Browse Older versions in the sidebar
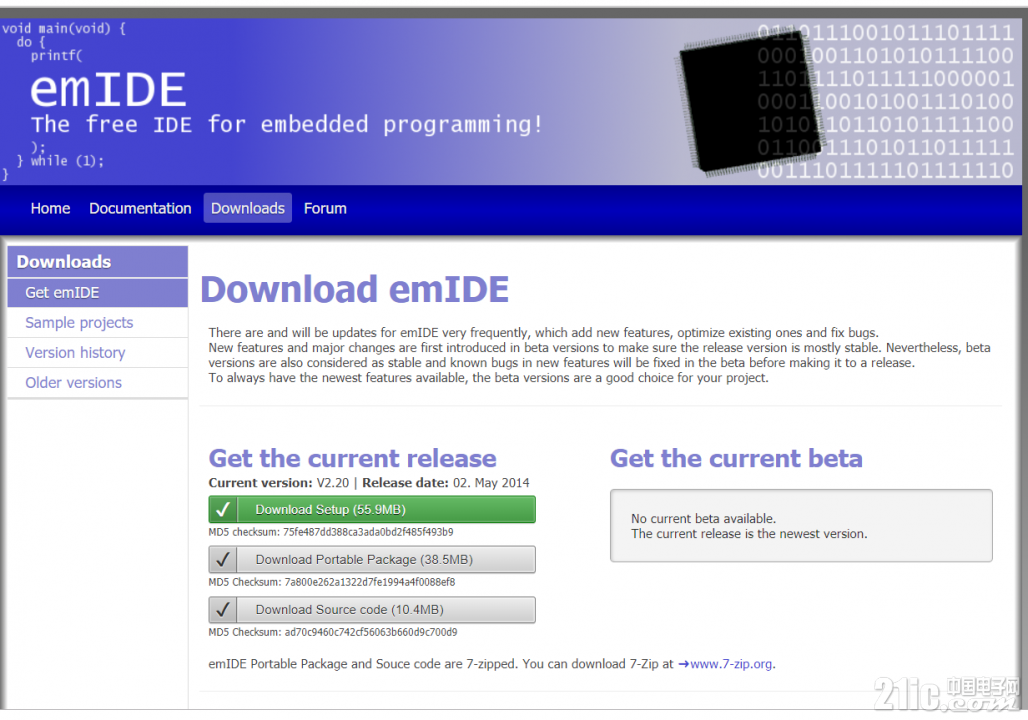The image size is (1028, 720). [98, 383]
